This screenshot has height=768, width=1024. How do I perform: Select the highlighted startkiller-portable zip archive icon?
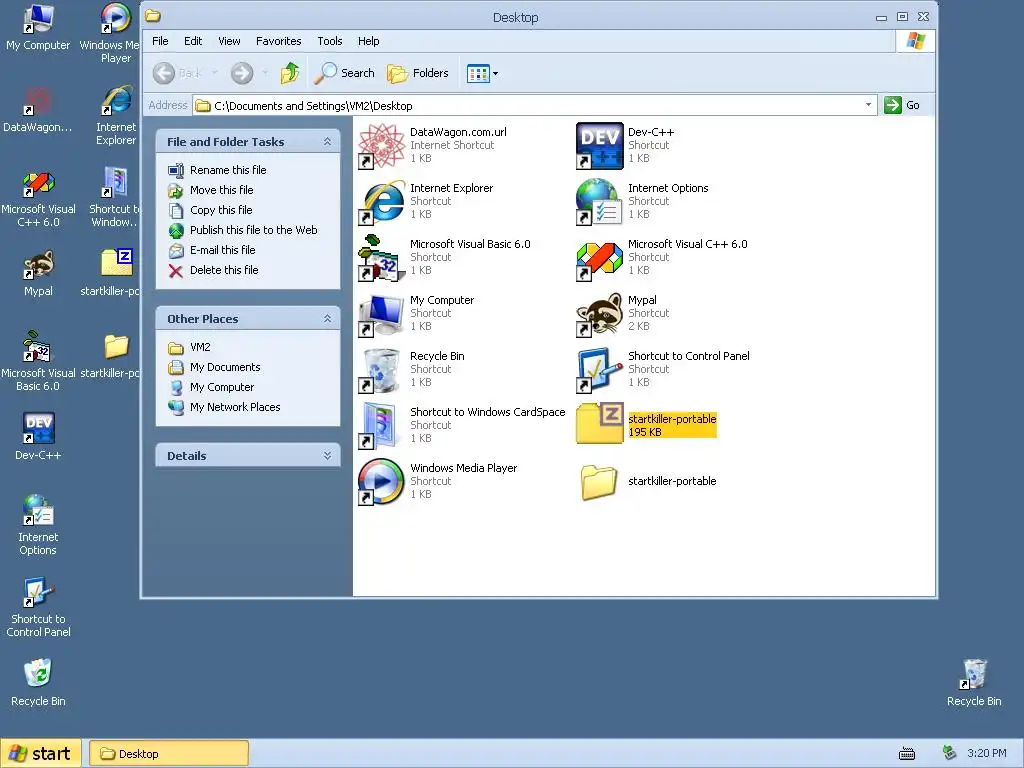pos(600,424)
